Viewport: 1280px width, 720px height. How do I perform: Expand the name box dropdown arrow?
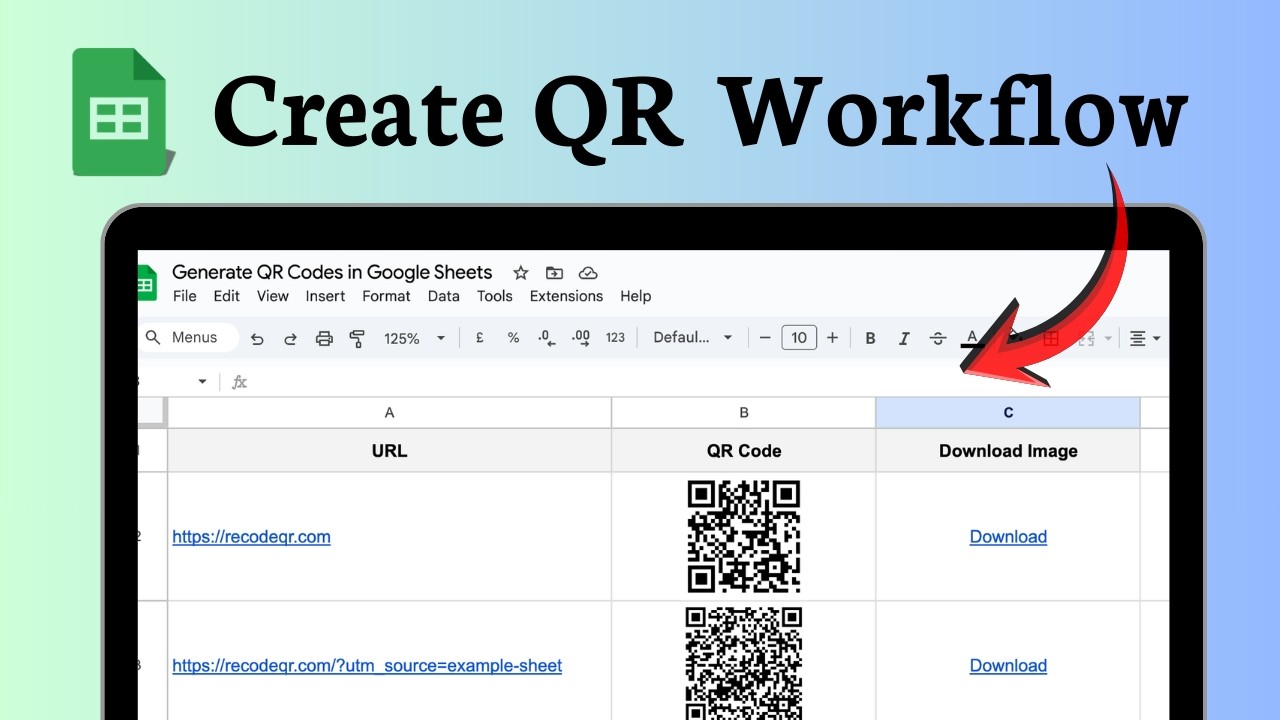click(202, 382)
